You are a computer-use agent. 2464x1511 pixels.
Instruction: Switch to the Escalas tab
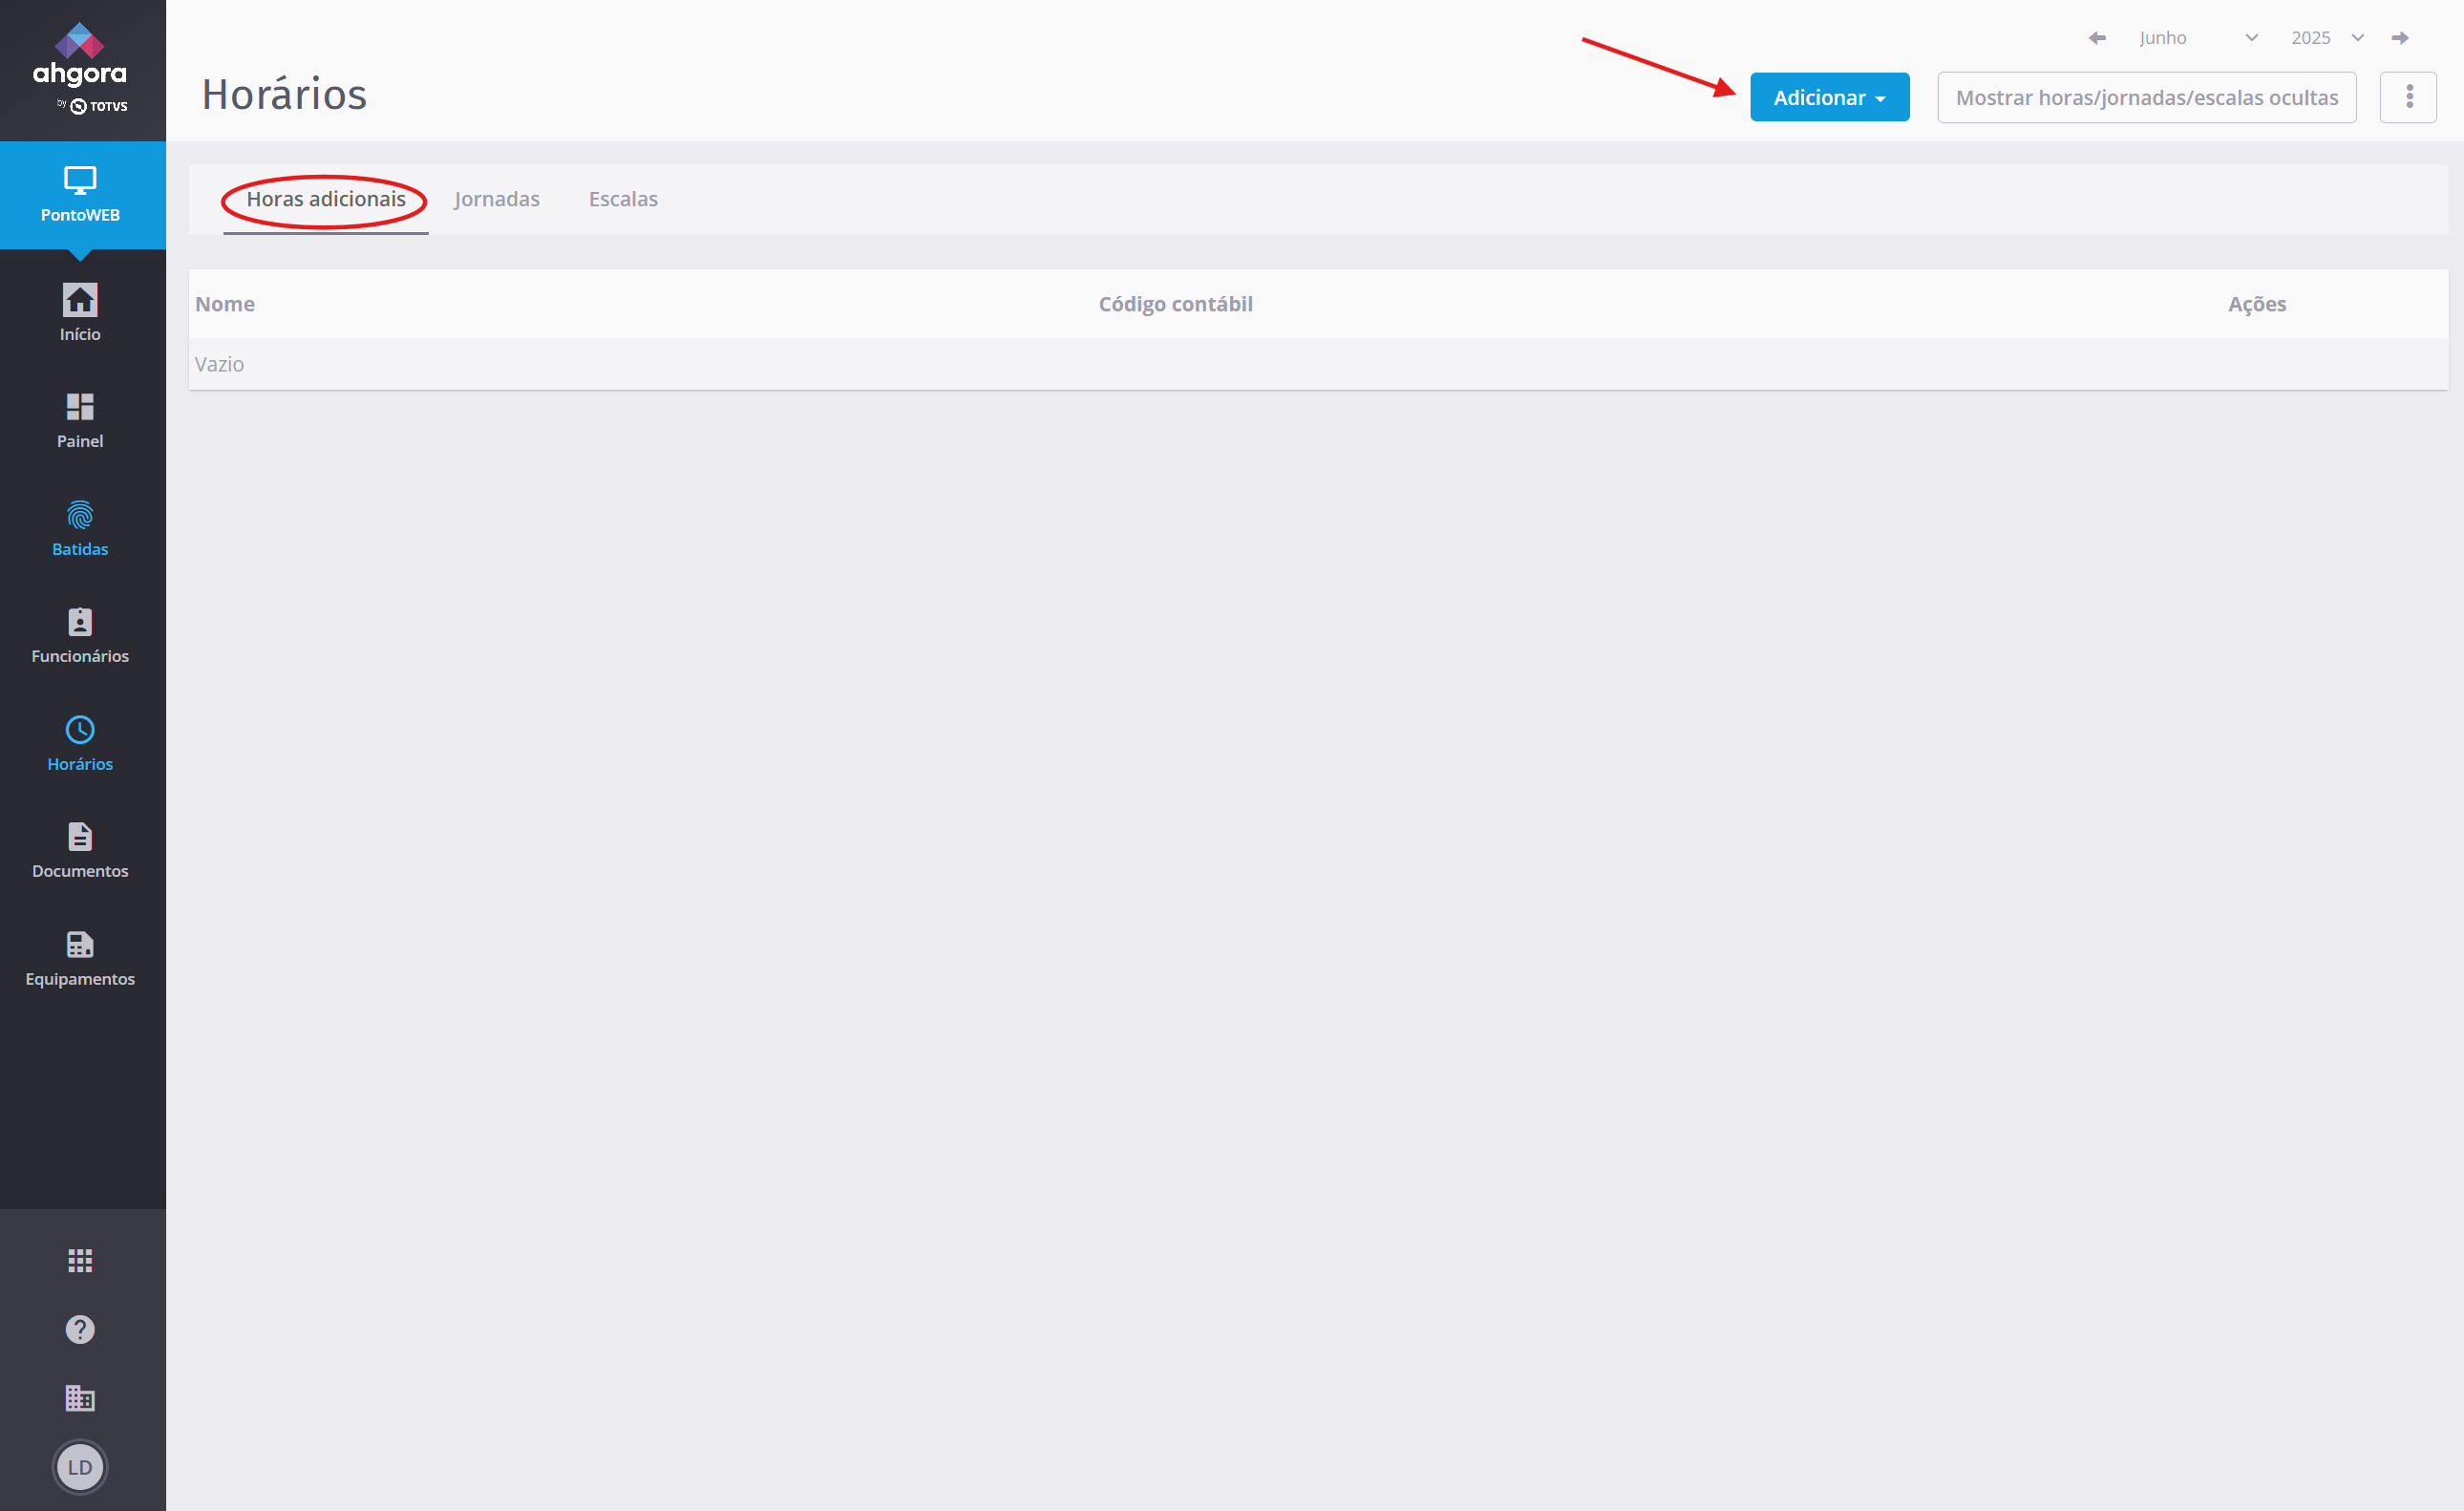pos(623,199)
